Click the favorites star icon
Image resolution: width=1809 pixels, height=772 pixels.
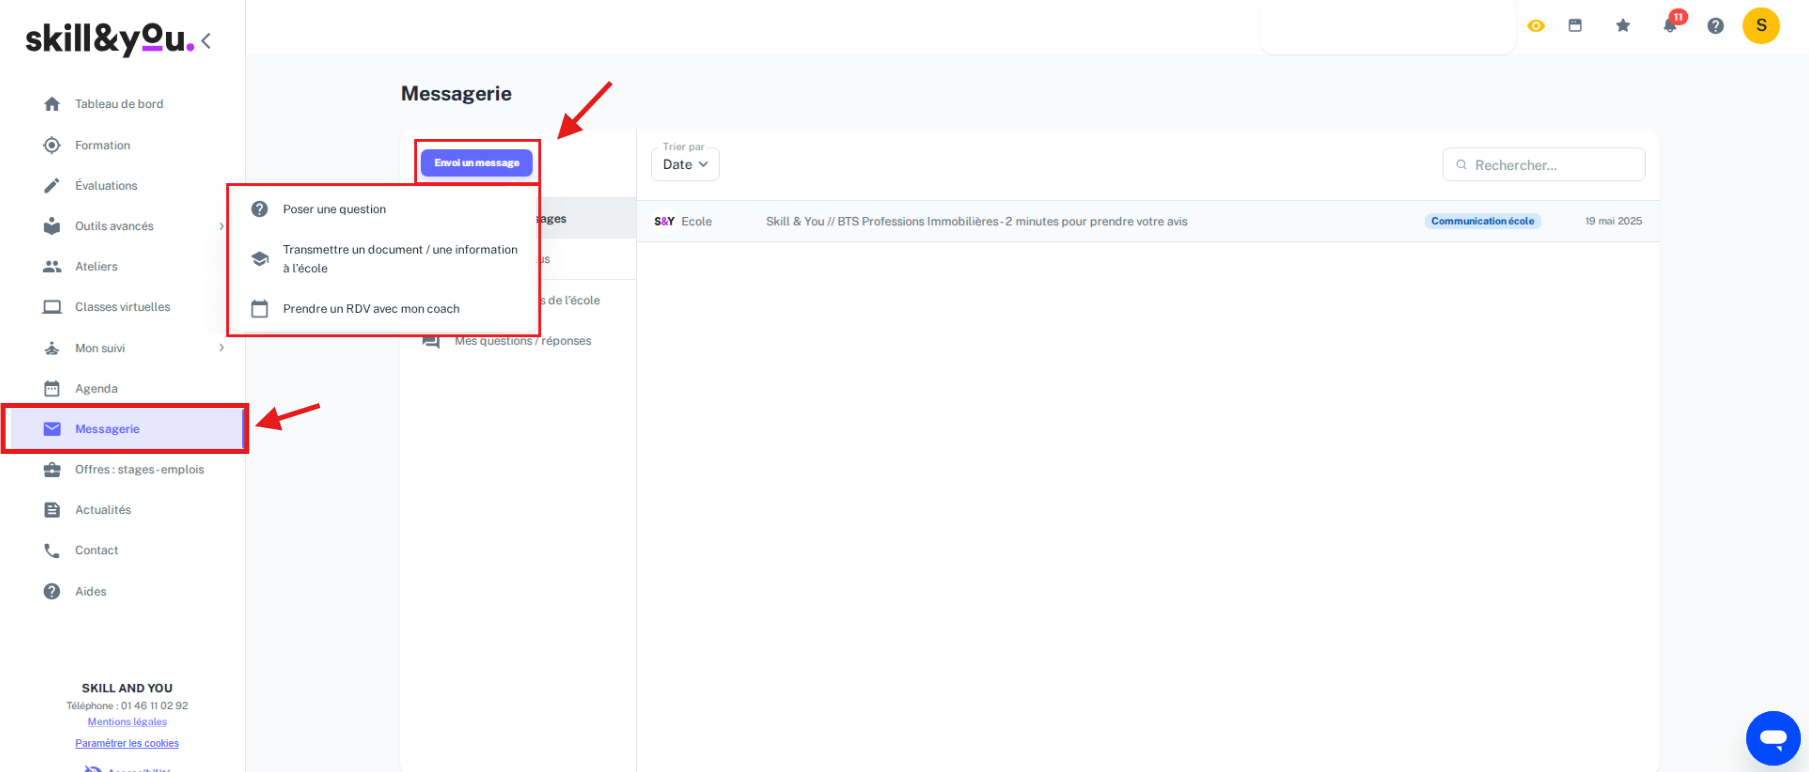[x=1623, y=26]
